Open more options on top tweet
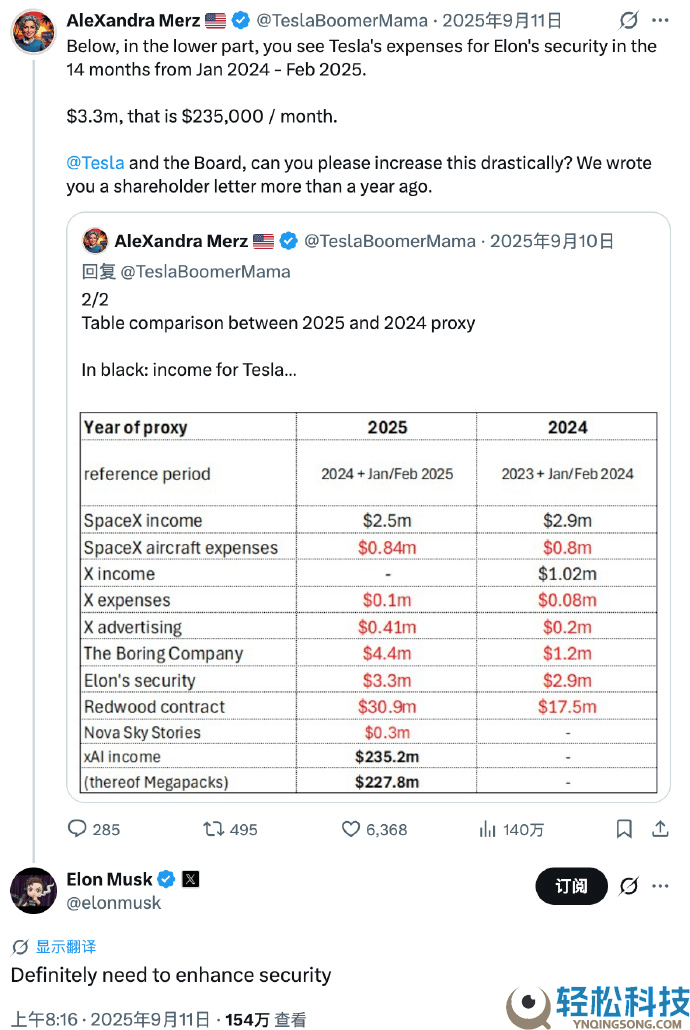The width and height of the screenshot is (690, 1030). [660, 21]
